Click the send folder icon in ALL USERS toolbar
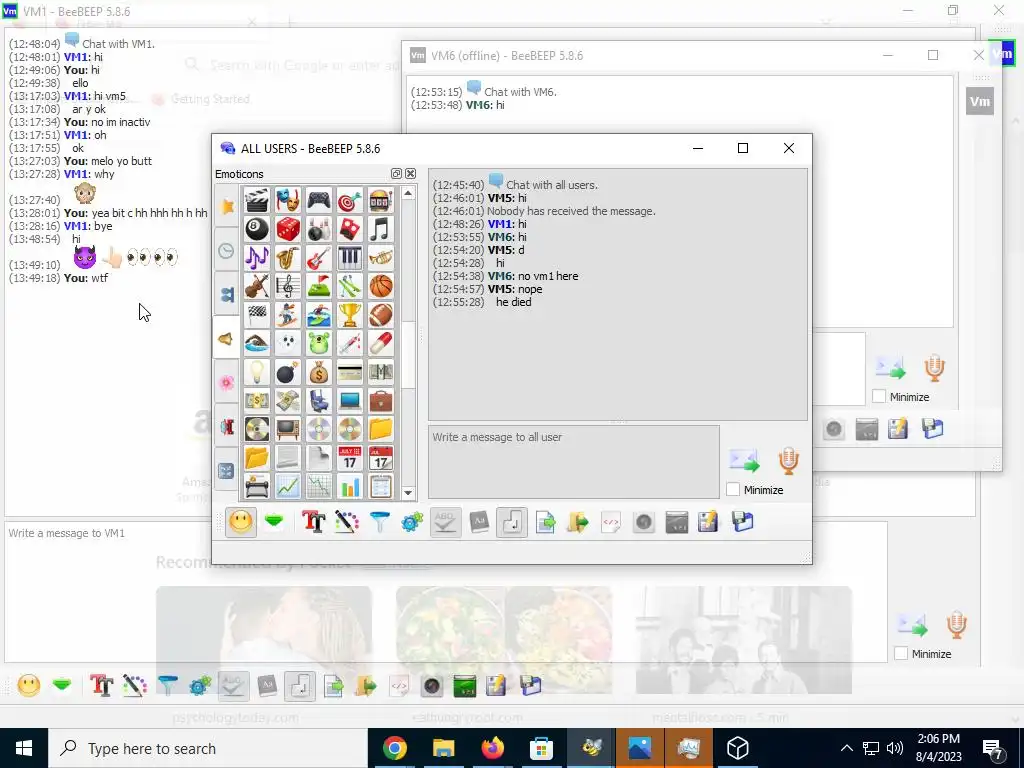This screenshot has width=1024, height=768. point(578,522)
